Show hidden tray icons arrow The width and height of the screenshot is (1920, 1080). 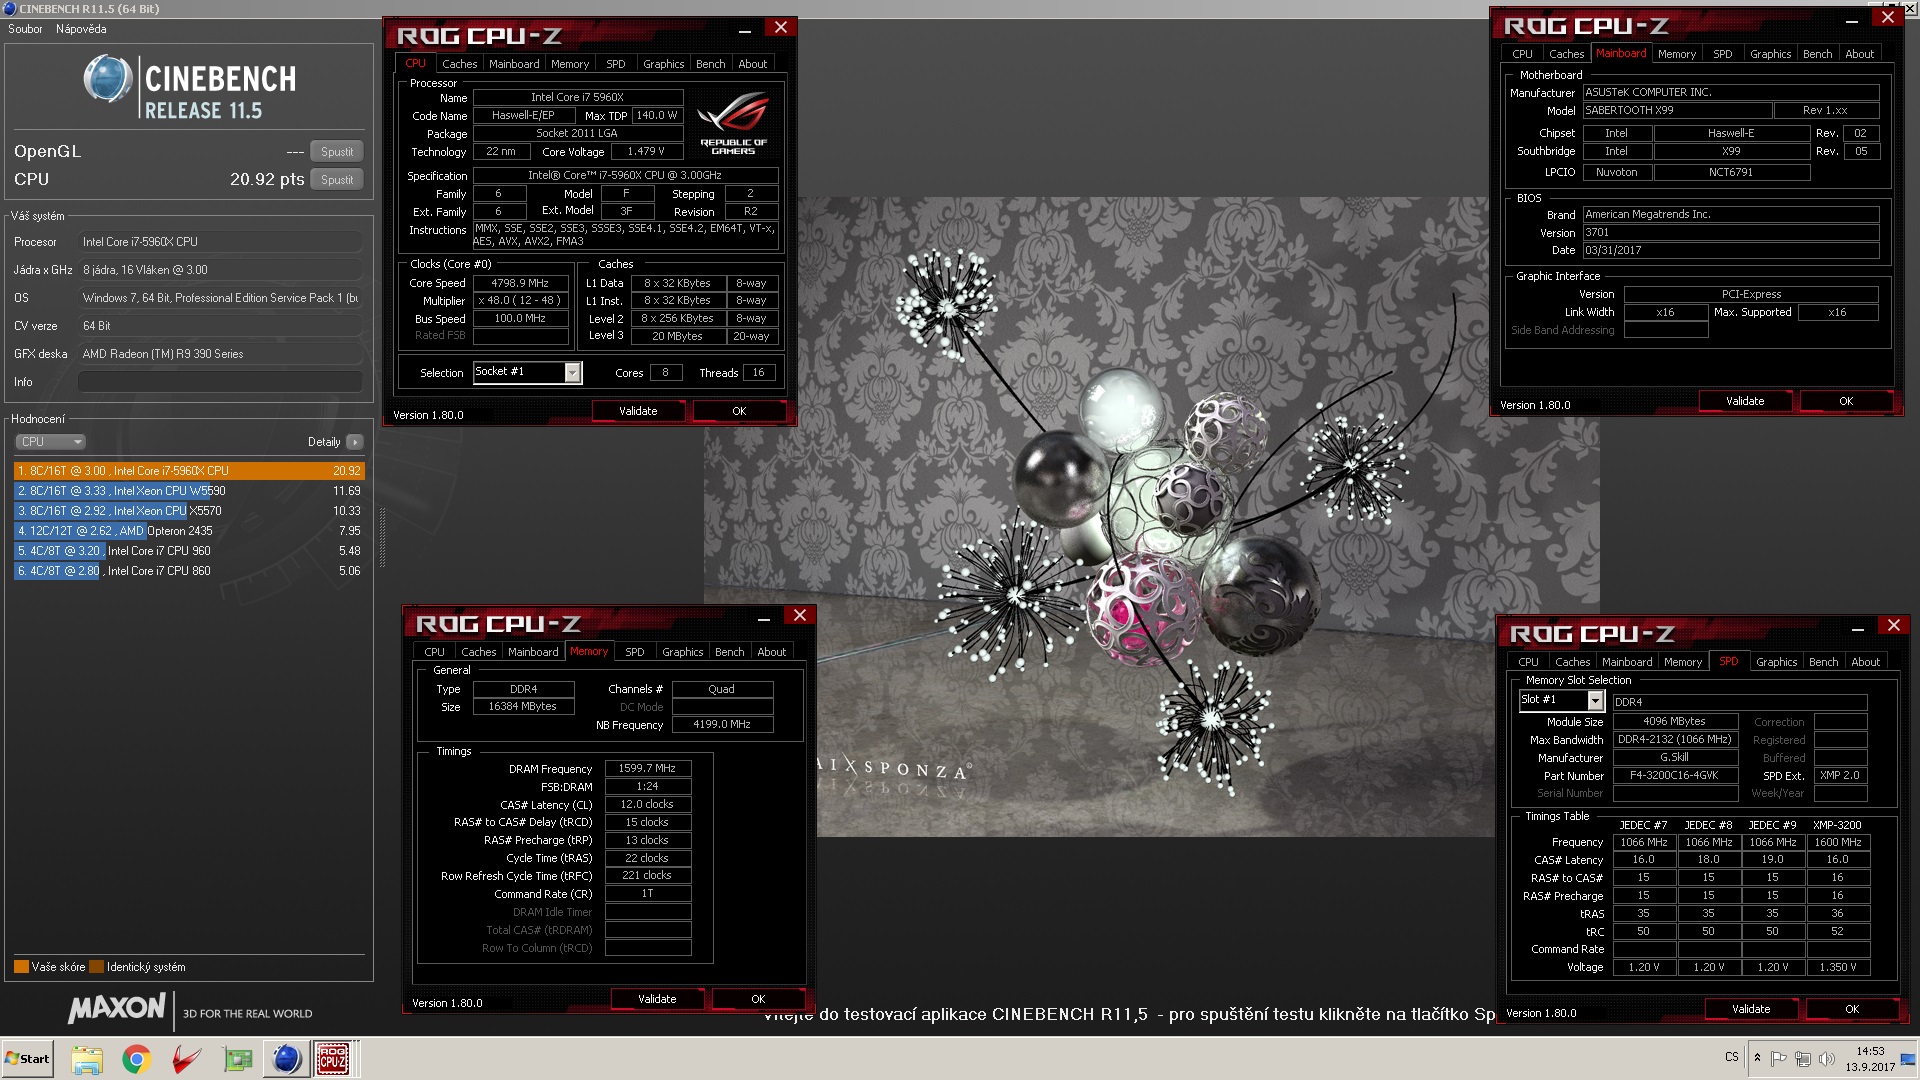tap(1757, 1058)
